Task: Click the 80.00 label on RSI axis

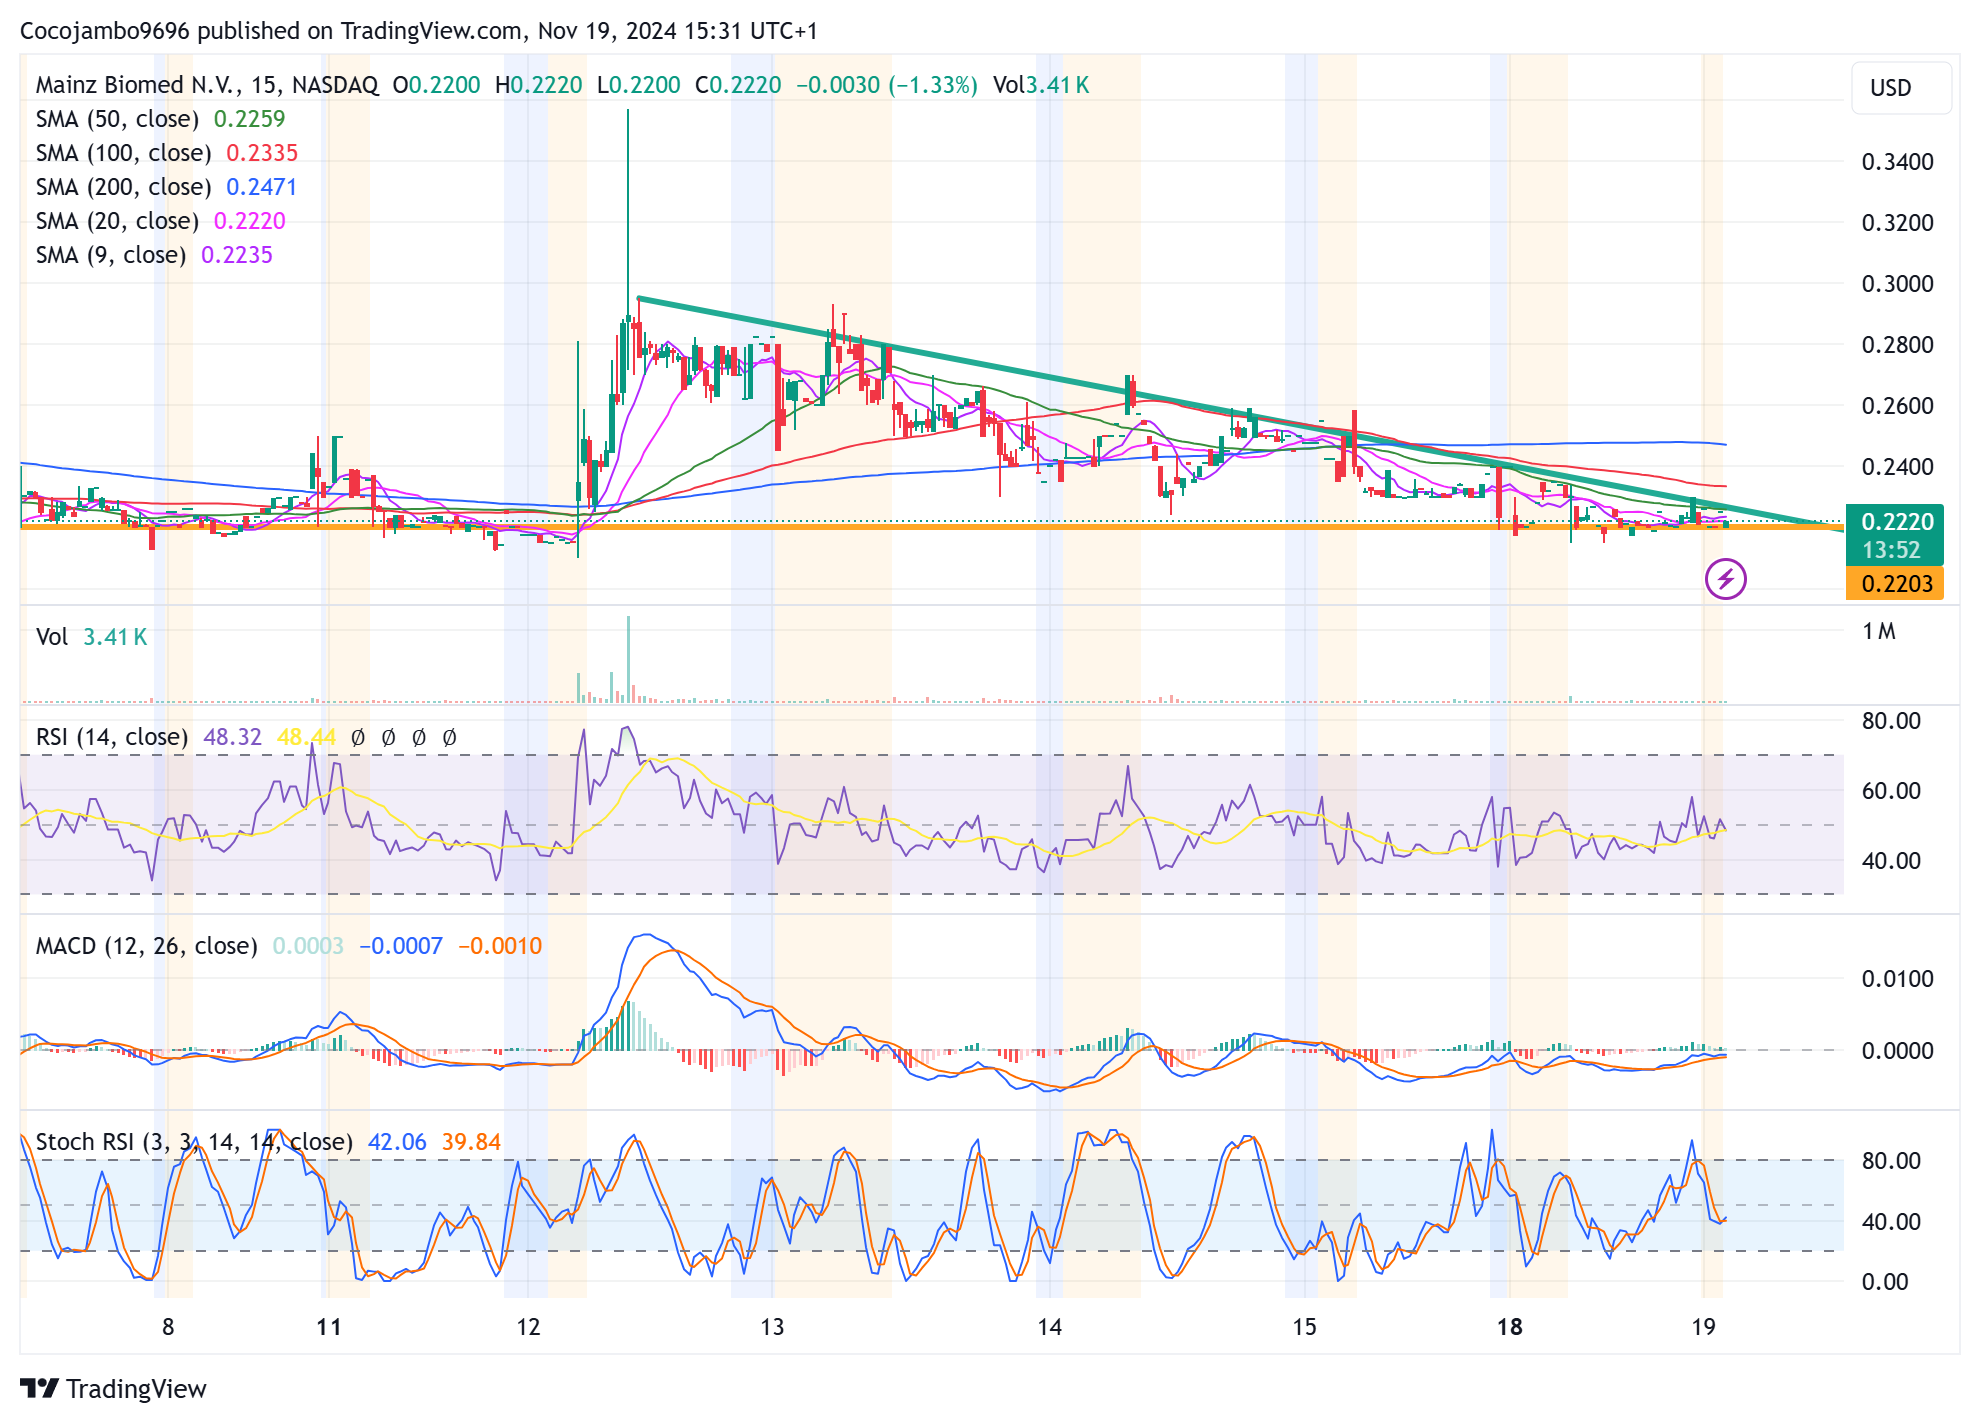Action: 1891,721
